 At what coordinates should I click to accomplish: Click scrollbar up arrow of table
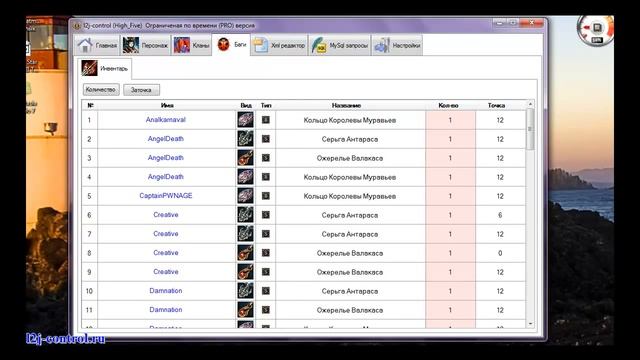point(530,104)
